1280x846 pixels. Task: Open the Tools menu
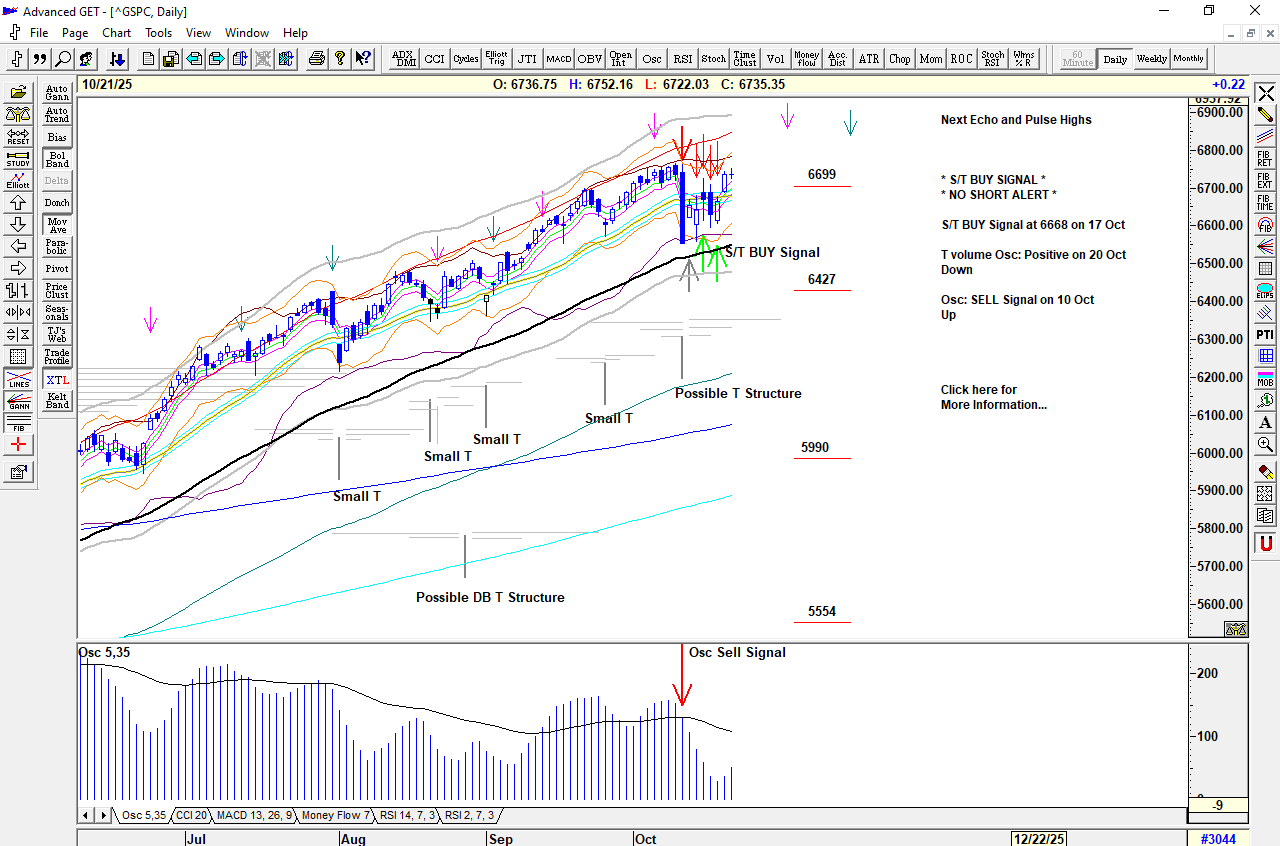(158, 33)
